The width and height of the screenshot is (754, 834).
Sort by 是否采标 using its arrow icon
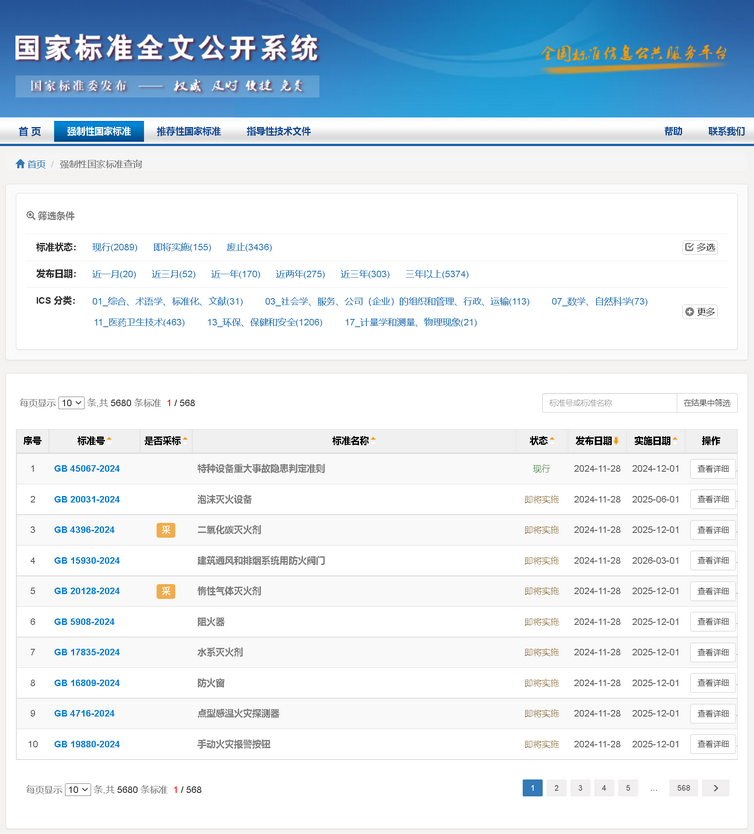pyautogui.click(x=185, y=440)
